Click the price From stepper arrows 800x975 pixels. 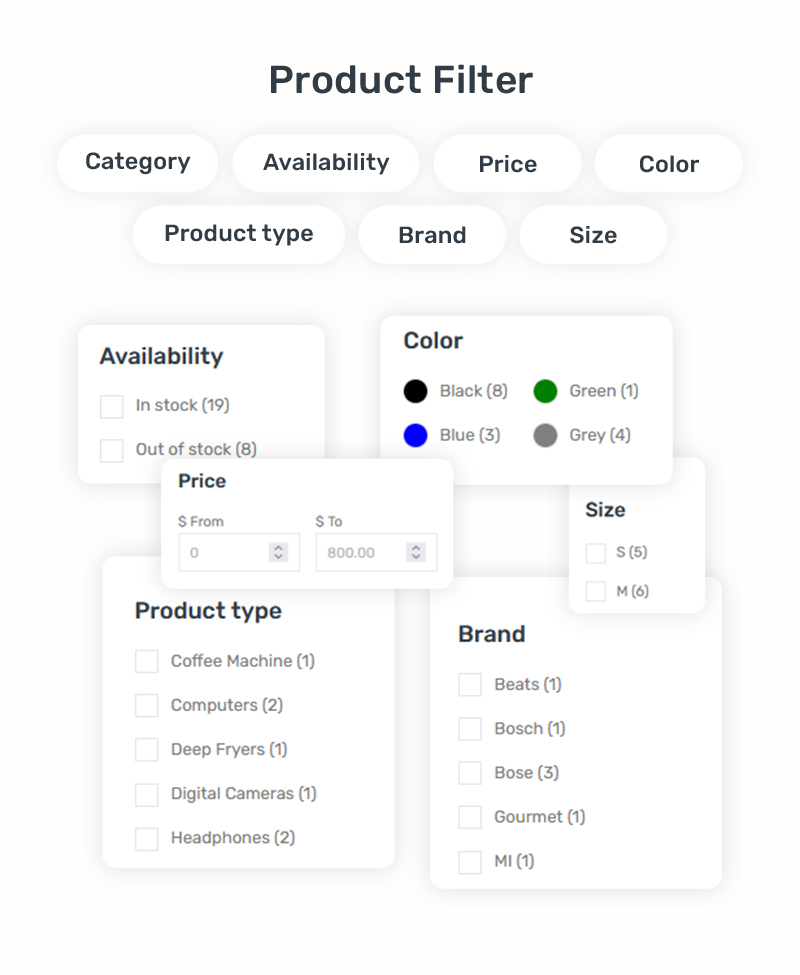(279, 552)
